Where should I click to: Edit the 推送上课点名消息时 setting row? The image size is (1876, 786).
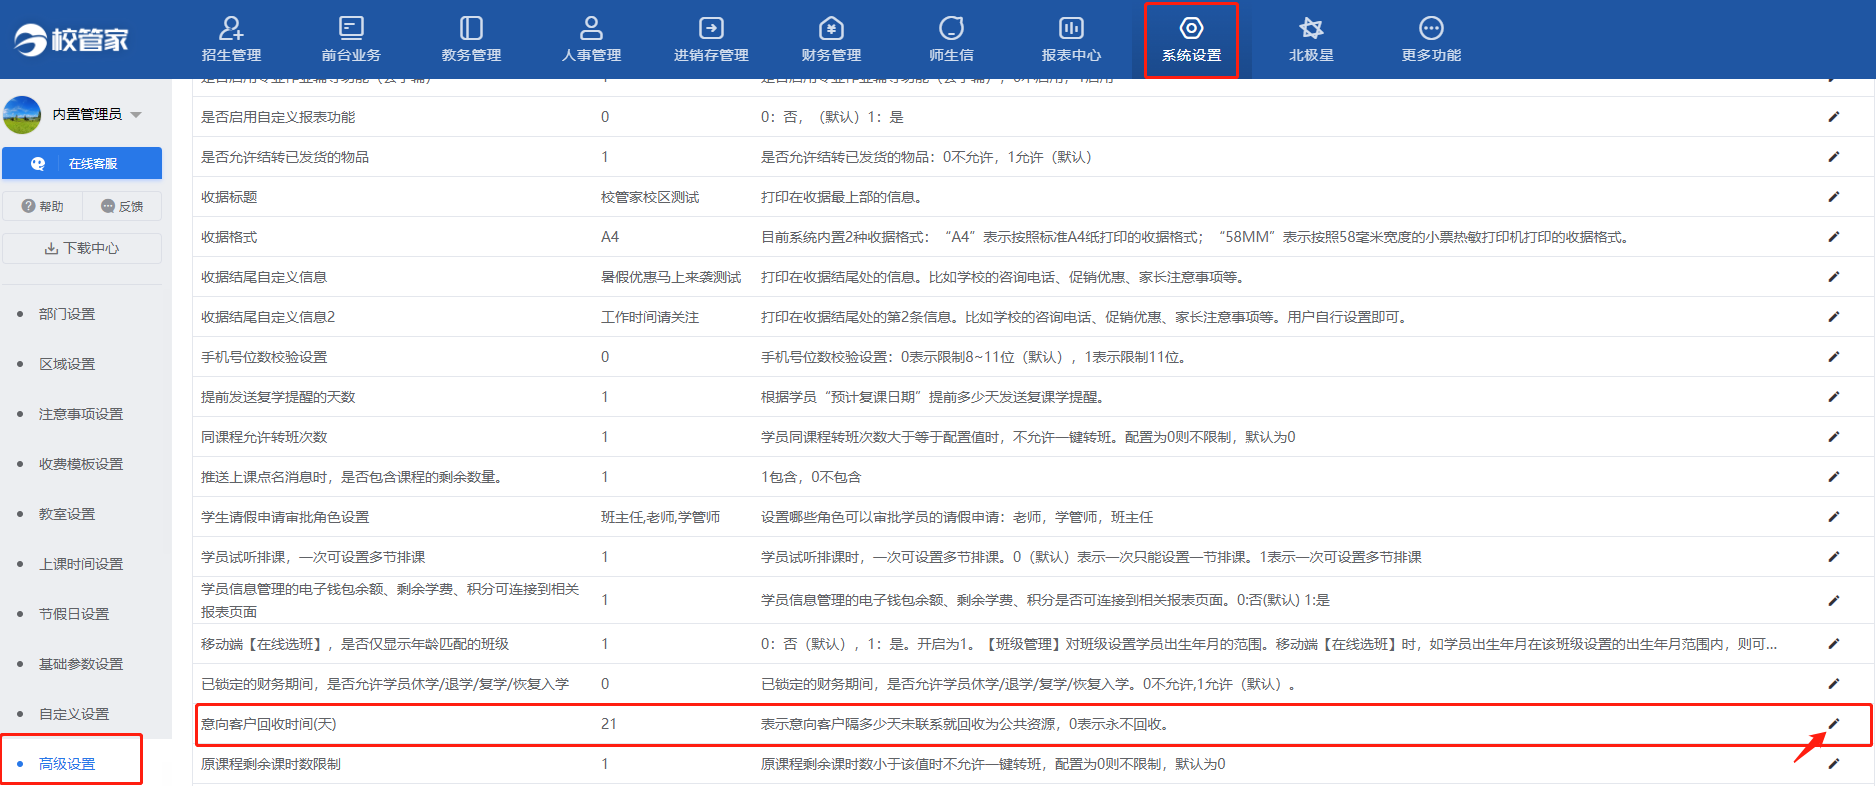1834,477
